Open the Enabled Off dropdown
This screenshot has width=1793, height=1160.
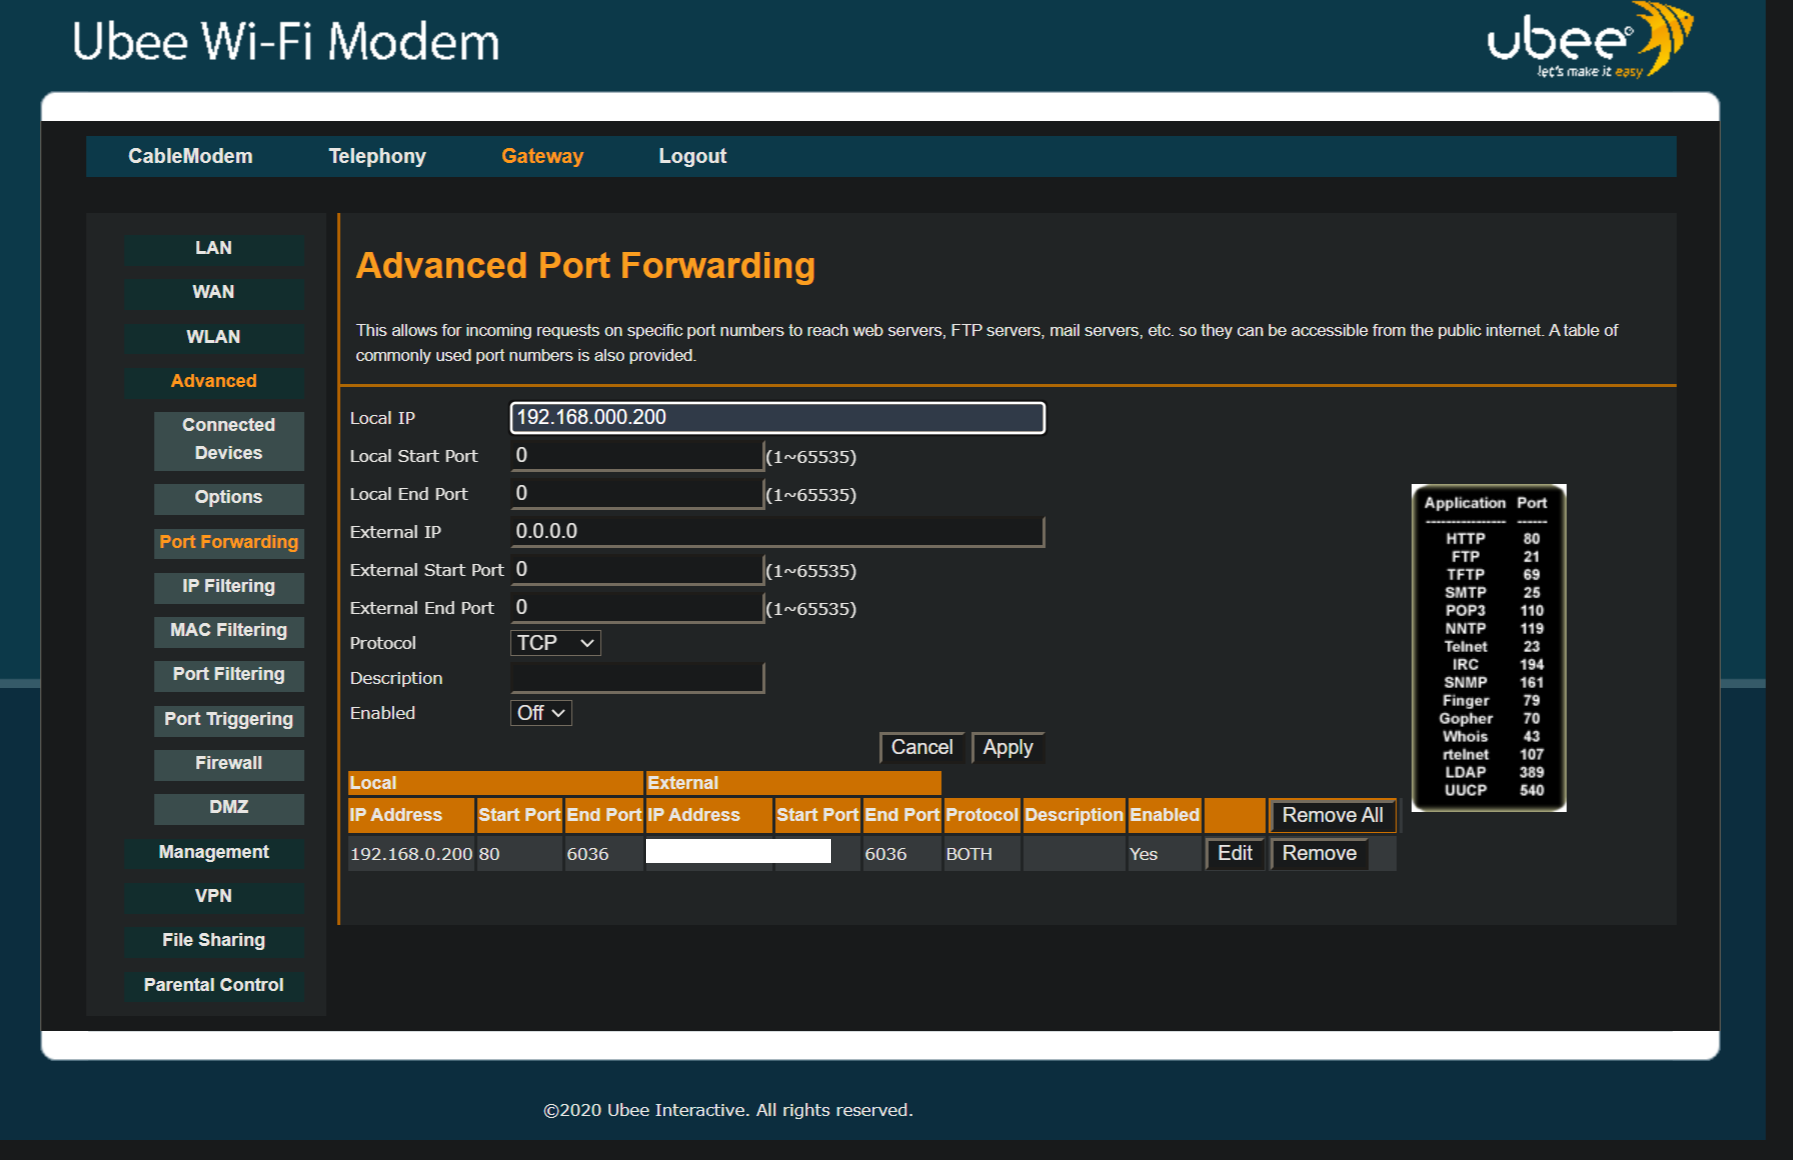(x=541, y=713)
